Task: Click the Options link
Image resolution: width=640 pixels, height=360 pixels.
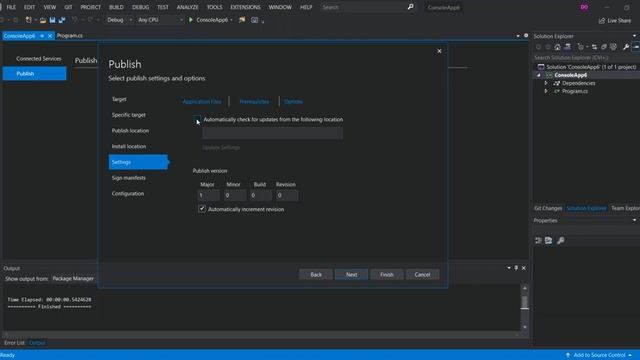Action: [293, 102]
